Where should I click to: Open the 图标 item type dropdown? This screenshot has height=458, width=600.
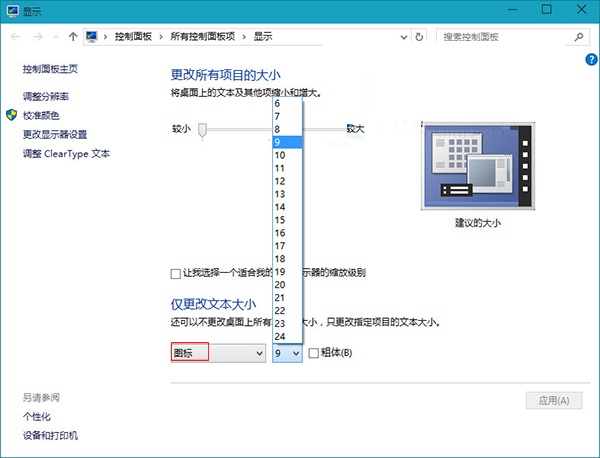[218, 353]
